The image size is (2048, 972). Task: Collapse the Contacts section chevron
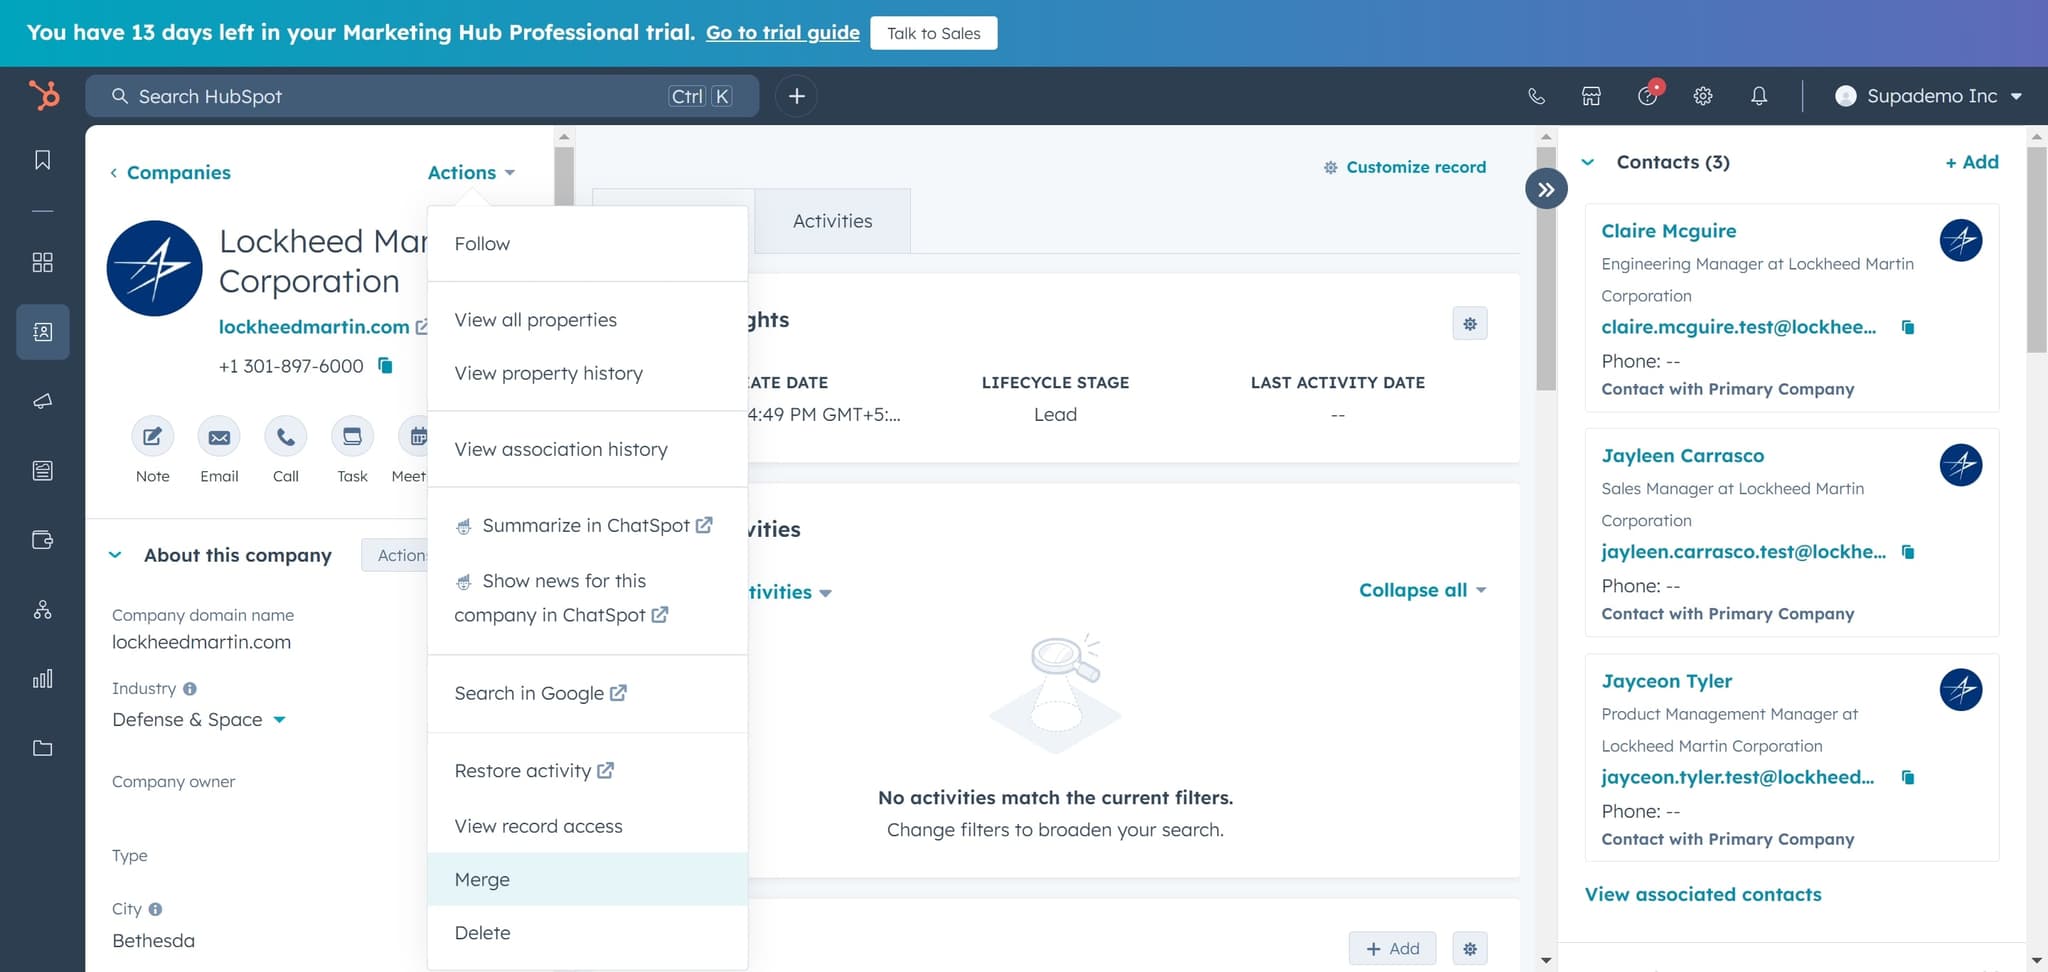pyautogui.click(x=1588, y=162)
